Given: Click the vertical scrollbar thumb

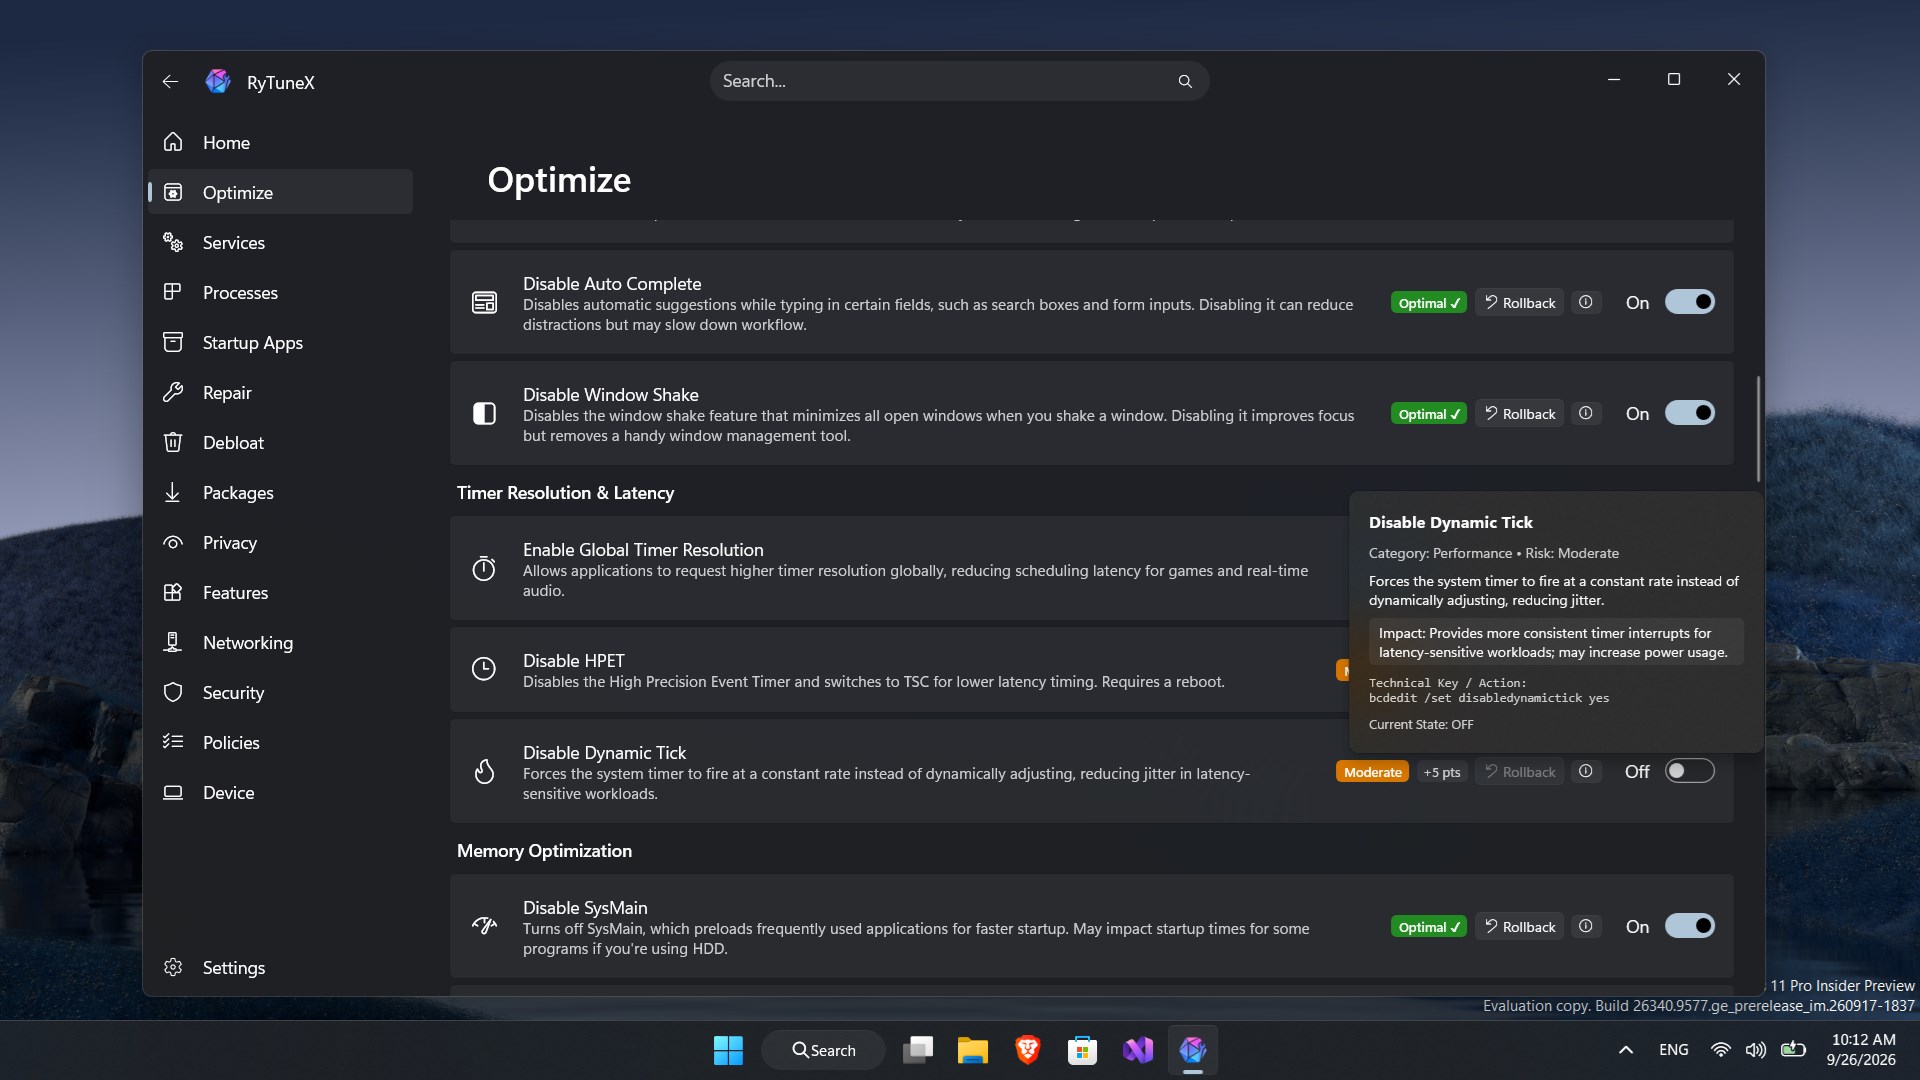Looking at the screenshot, I should [x=1757, y=428].
